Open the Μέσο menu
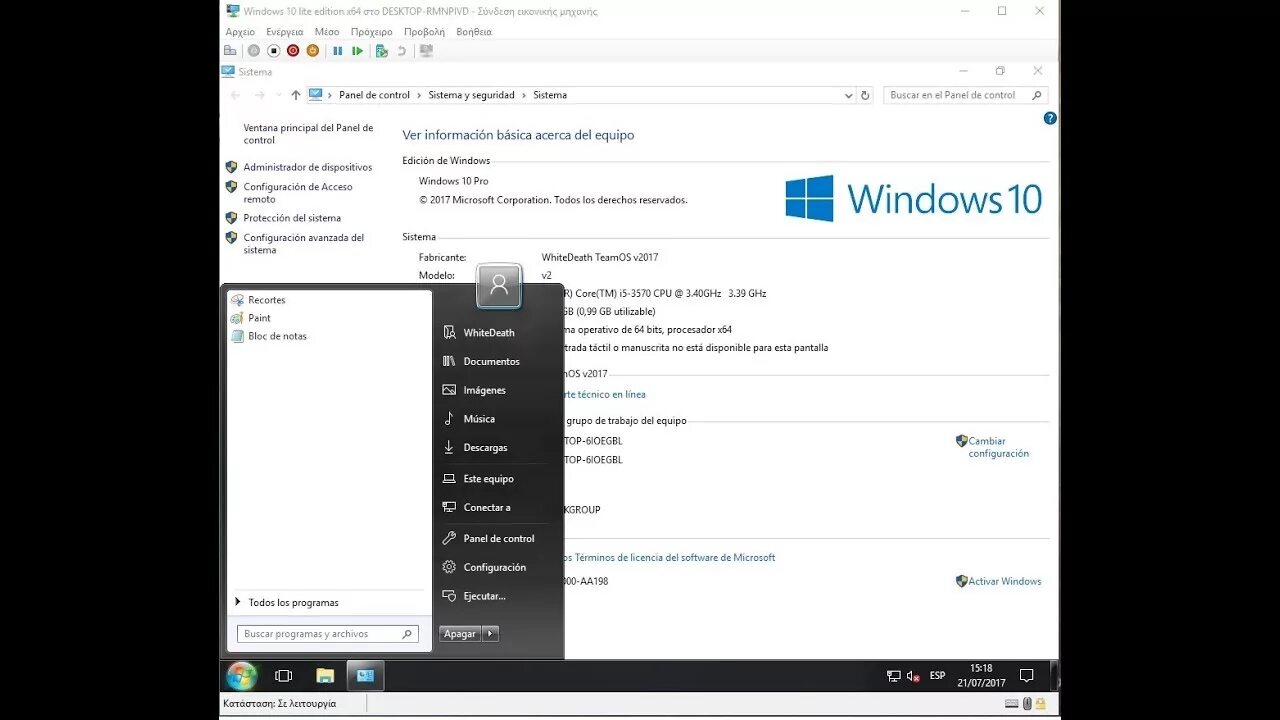Viewport: 1280px width, 720px height. coord(327,32)
